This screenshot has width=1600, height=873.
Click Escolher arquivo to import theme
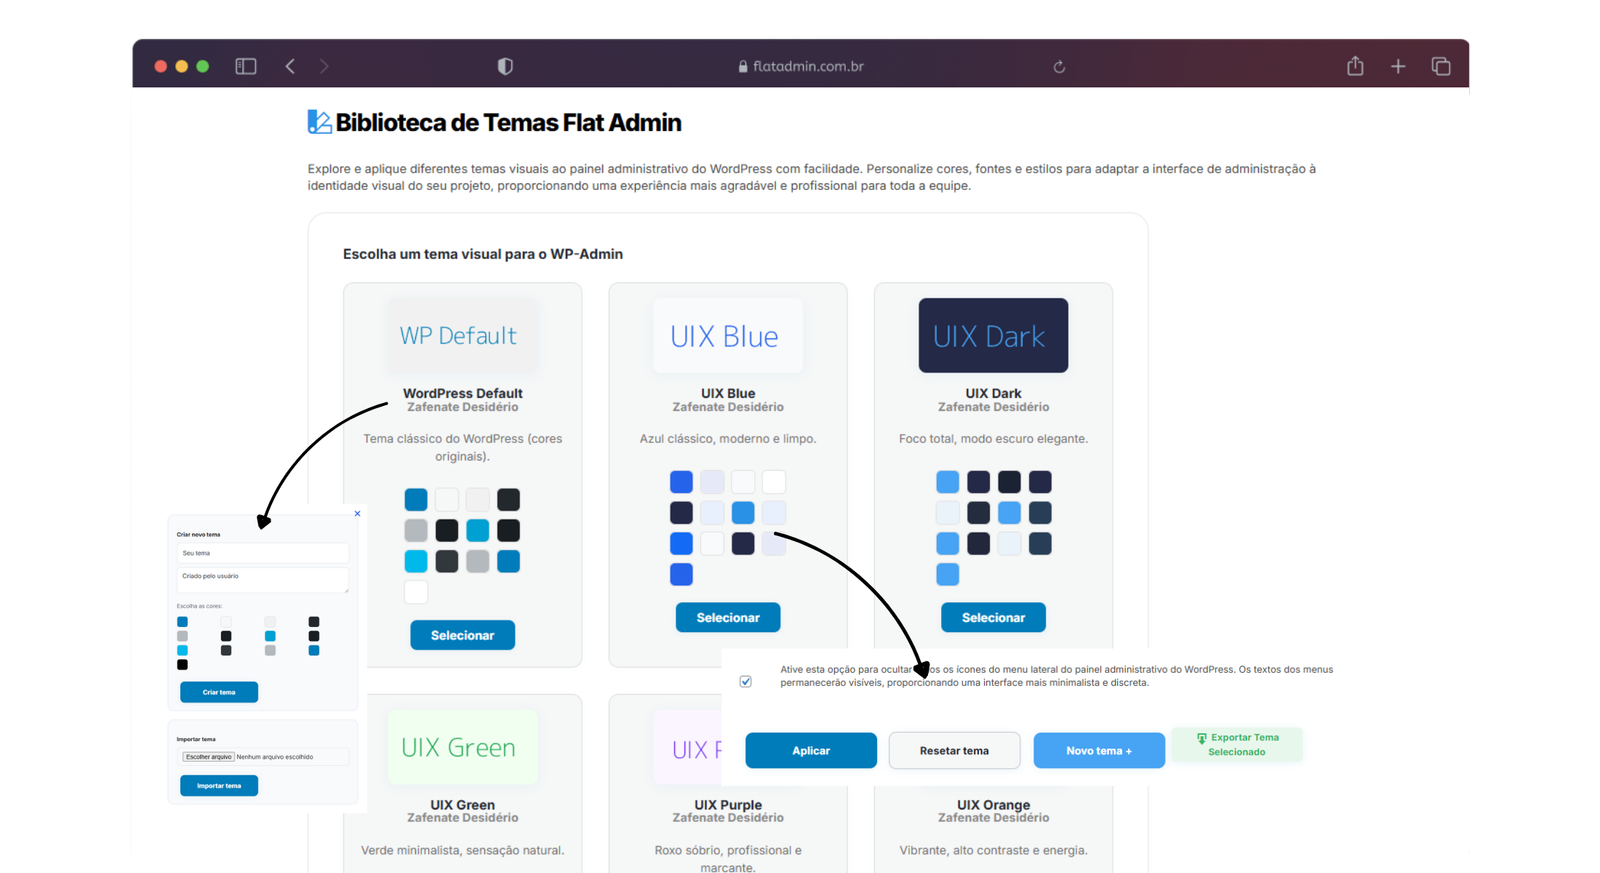pos(208,757)
